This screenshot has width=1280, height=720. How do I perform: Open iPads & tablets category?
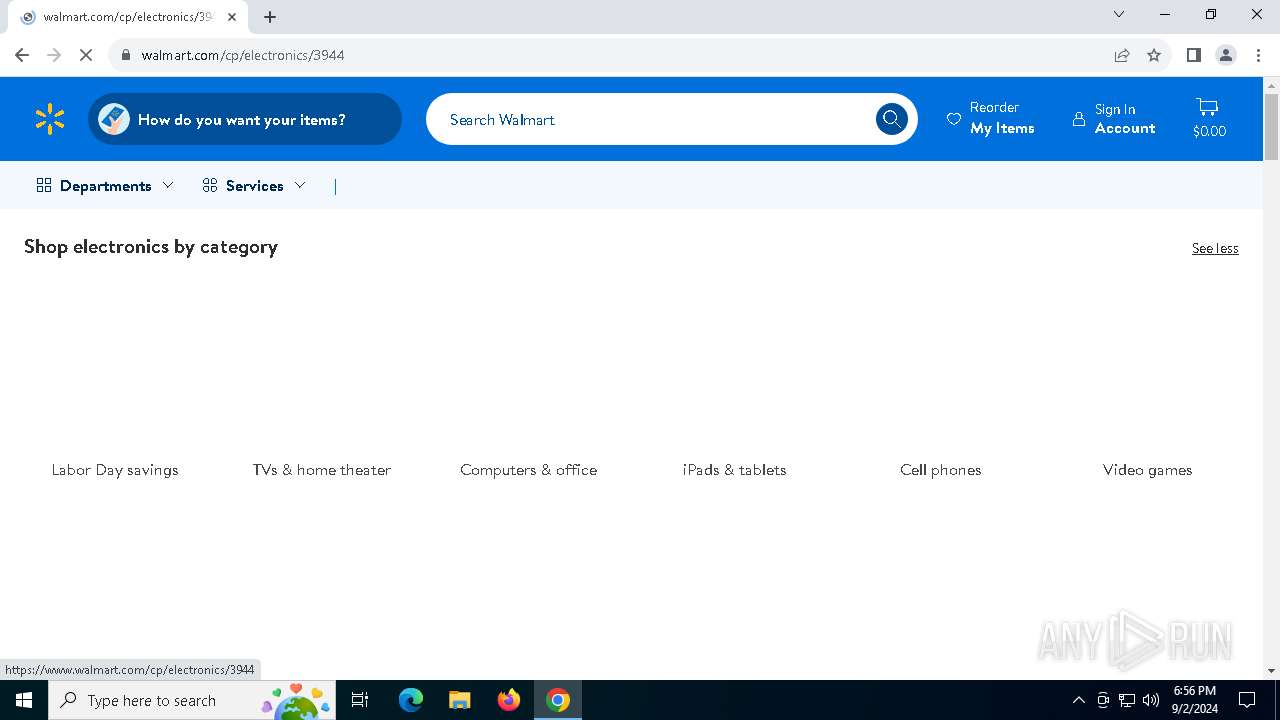(x=735, y=469)
